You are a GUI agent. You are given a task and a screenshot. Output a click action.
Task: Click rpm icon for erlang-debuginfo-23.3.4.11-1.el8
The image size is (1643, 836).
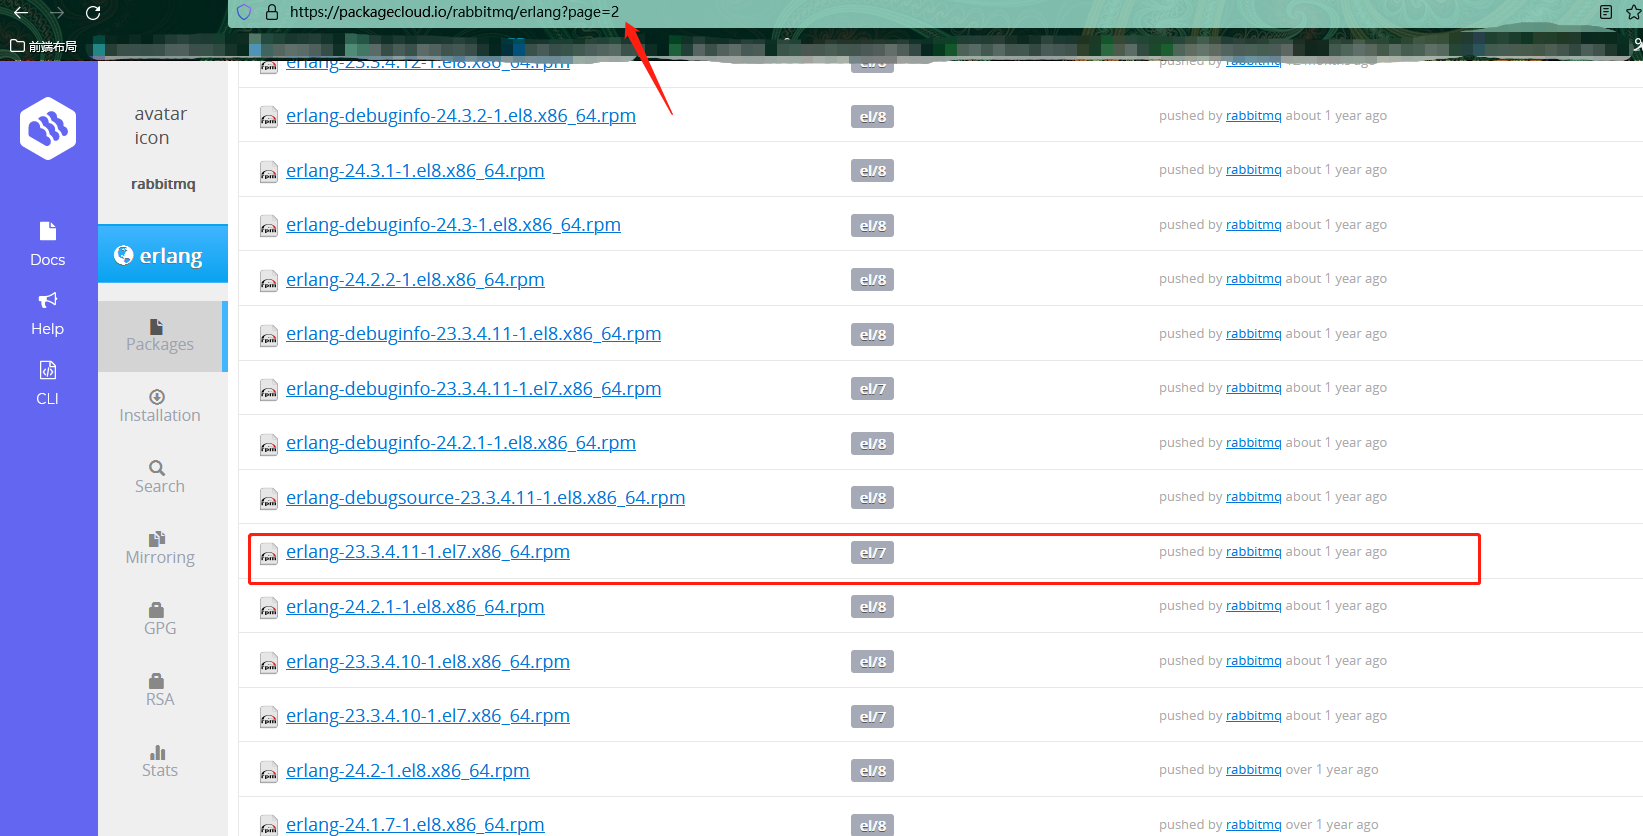269,335
